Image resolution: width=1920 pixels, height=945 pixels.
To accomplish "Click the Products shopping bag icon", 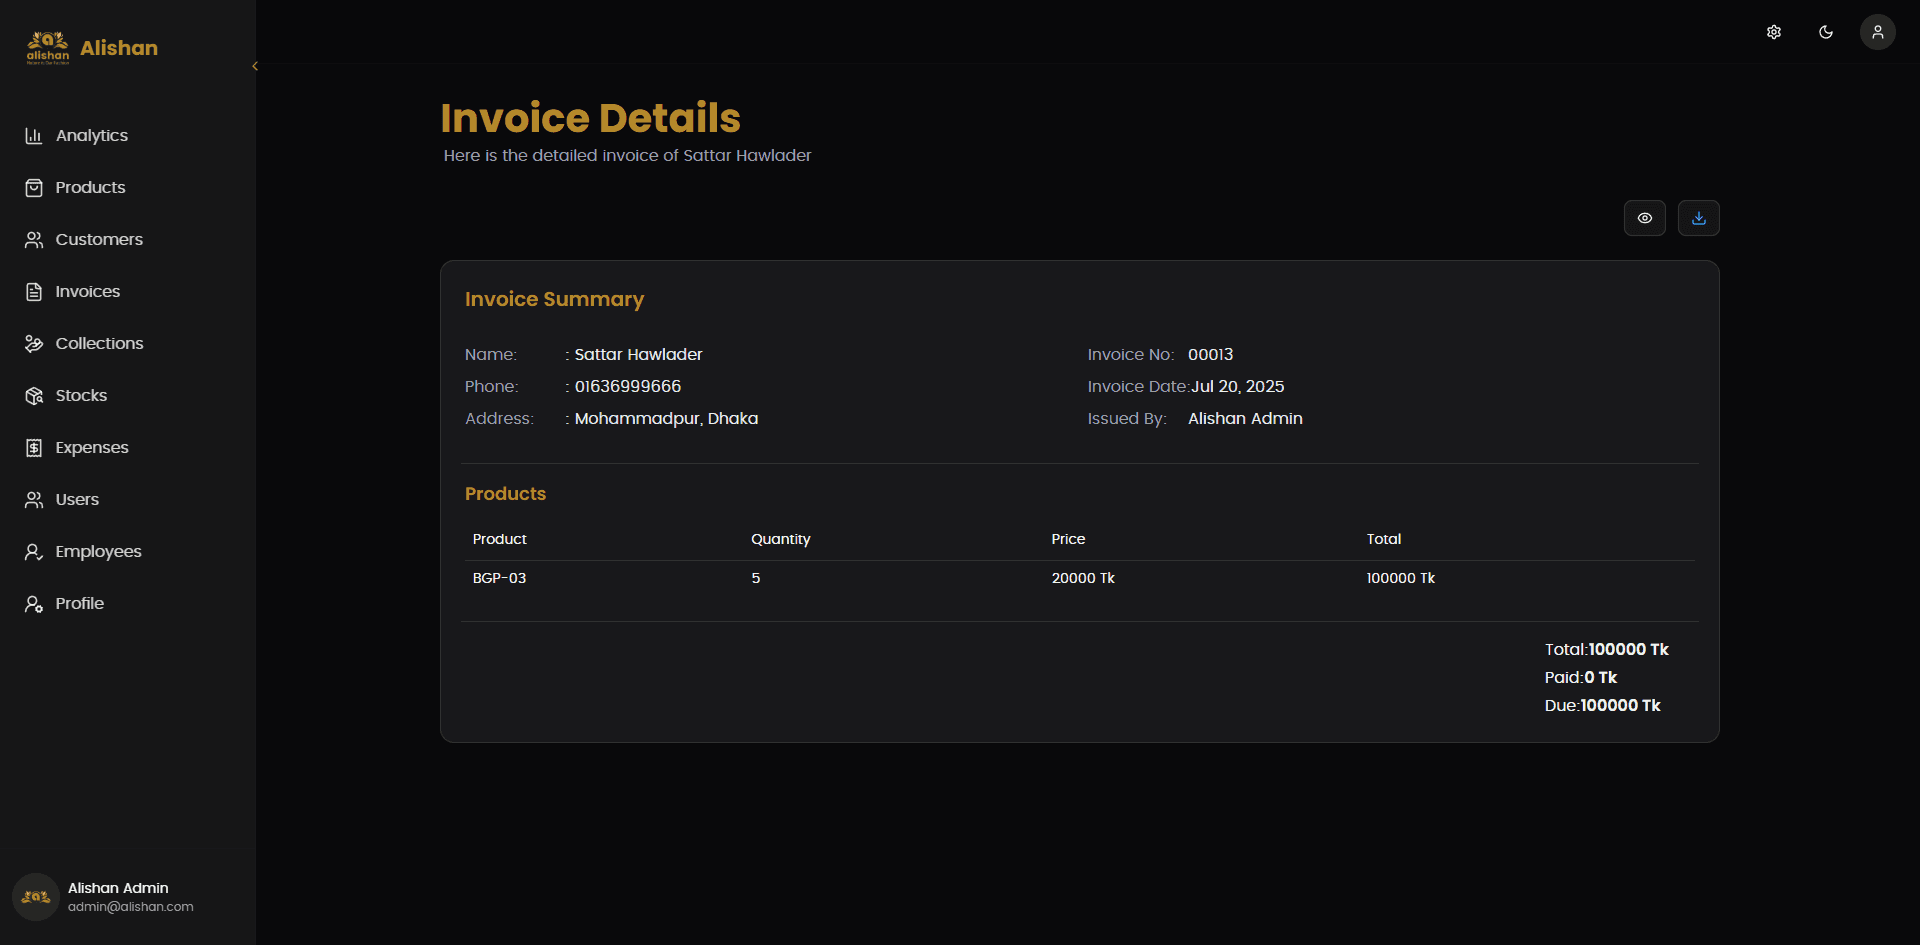I will (x=34, y=188).
